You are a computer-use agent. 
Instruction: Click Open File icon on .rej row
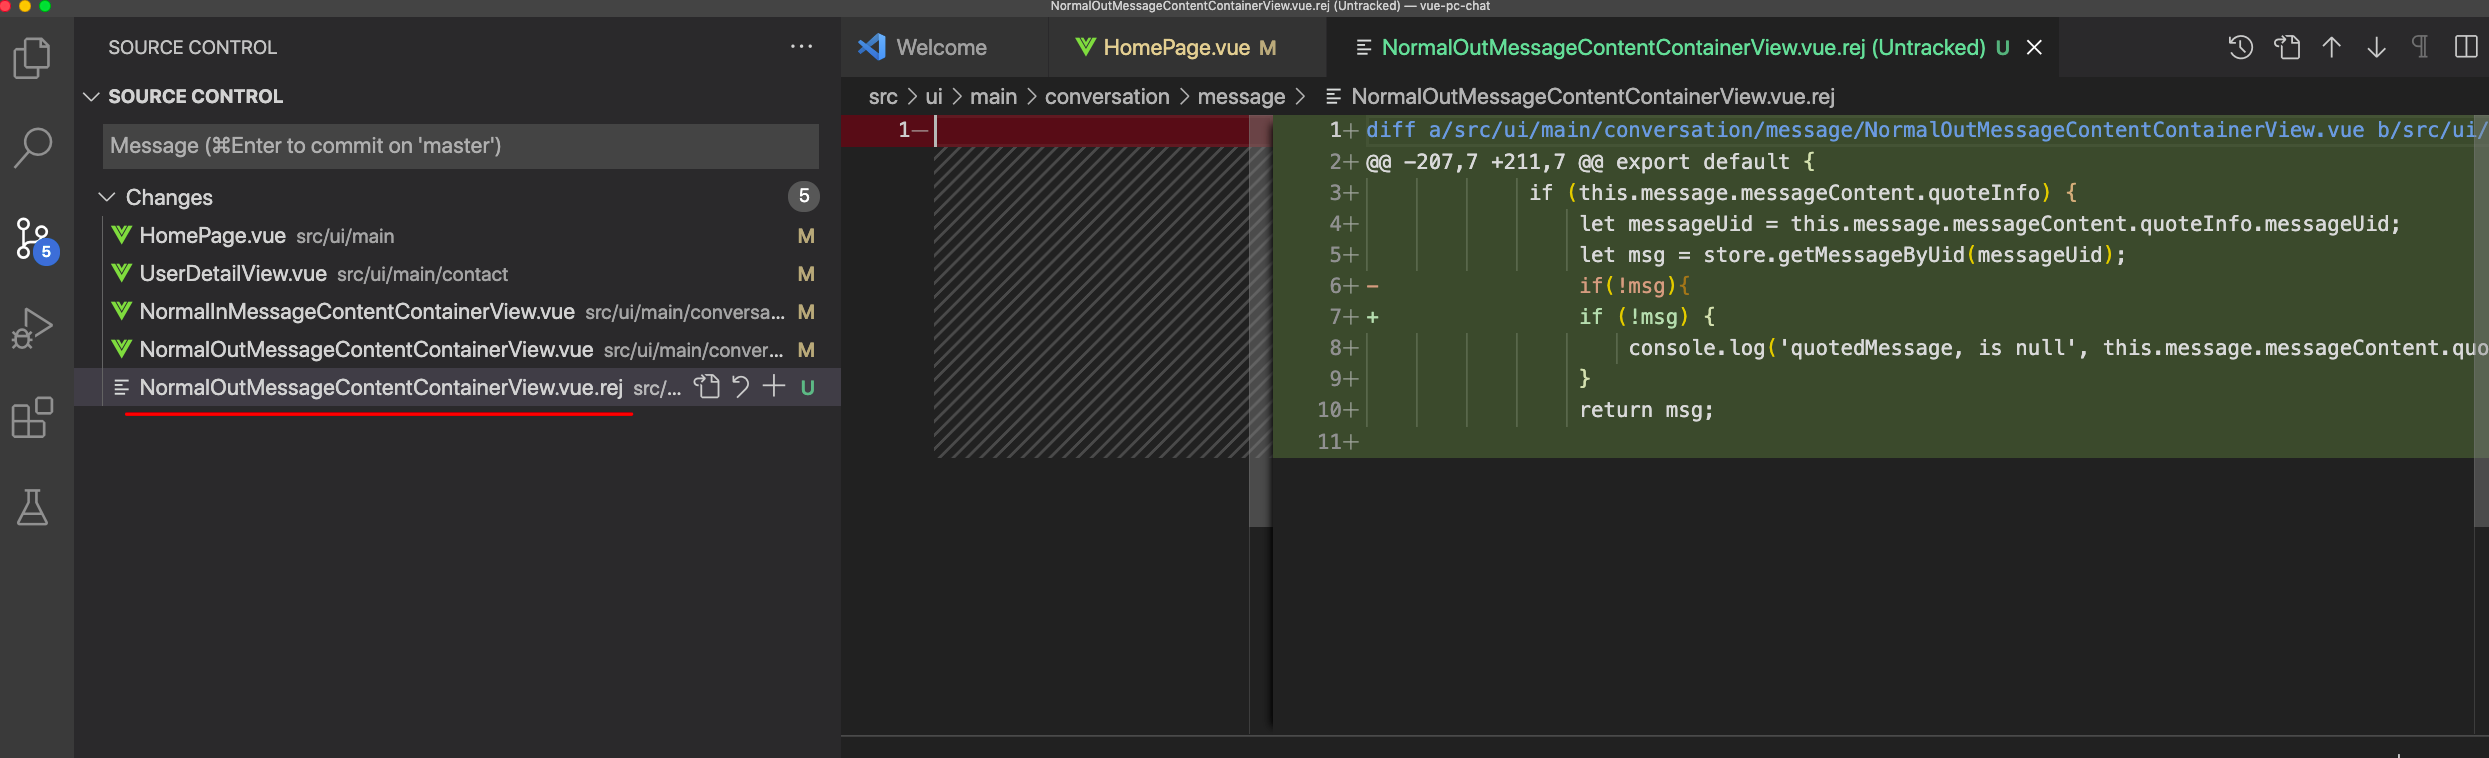pyautogui.click(x=707, y=387)
